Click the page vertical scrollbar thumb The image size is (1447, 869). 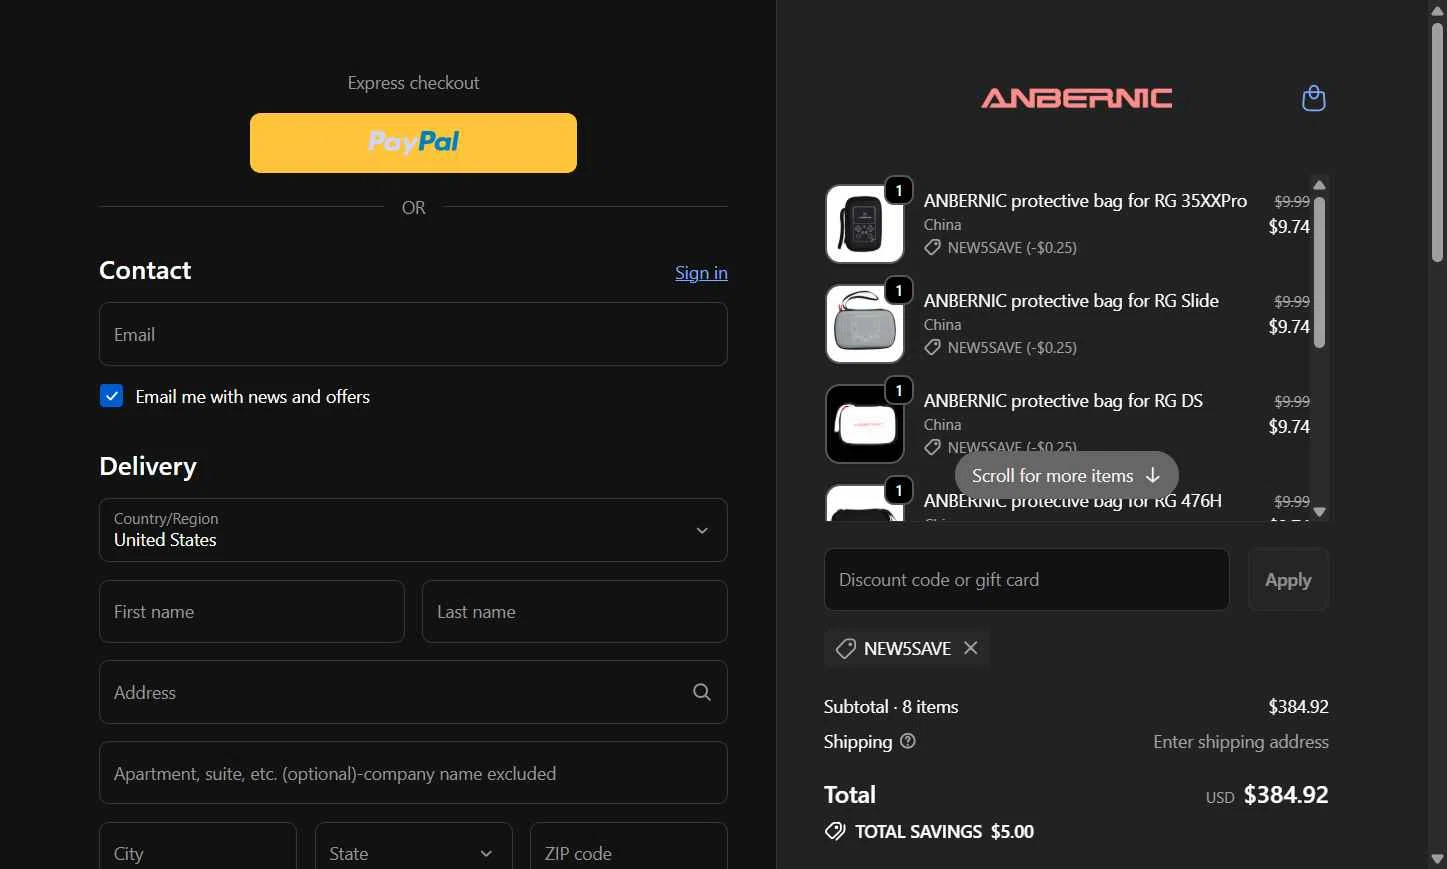(x=1437, y=142)
